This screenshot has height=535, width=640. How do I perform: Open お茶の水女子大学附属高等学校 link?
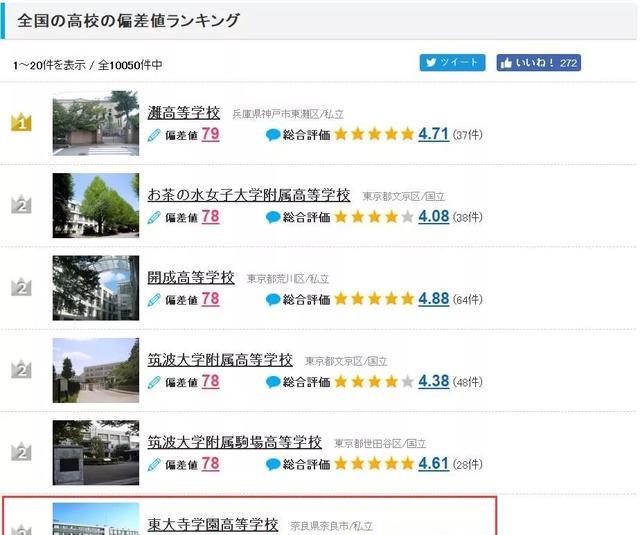click(x=249, y=195)
